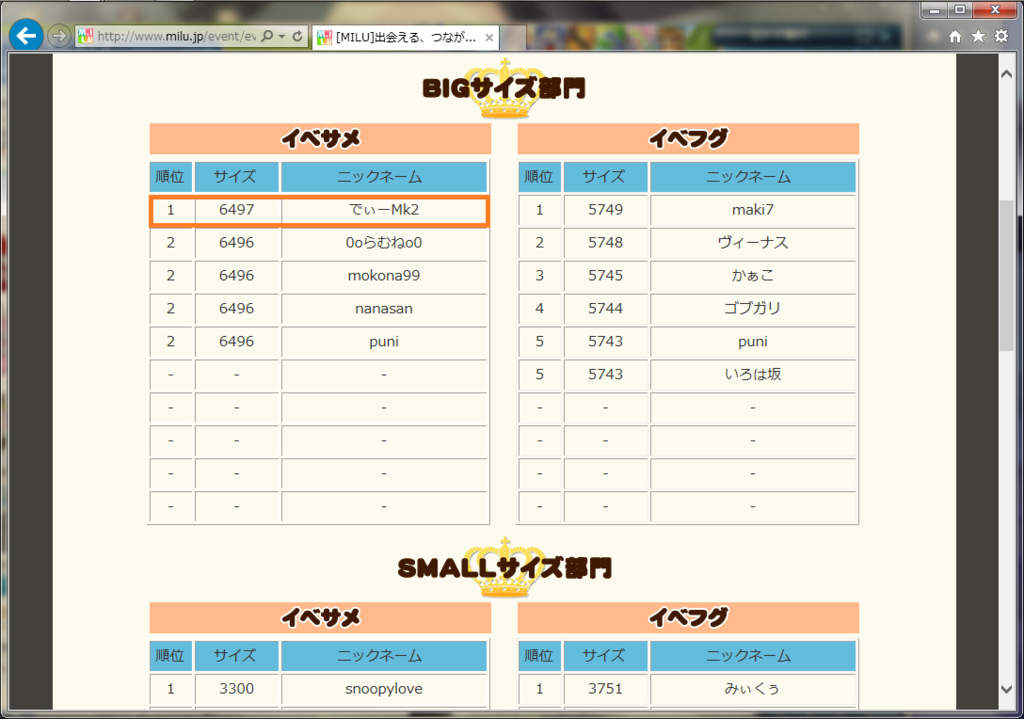Click nickname maki7 in the イベフグ table
The width and height of the screenshot is (1024, 719).
[752, 210]
